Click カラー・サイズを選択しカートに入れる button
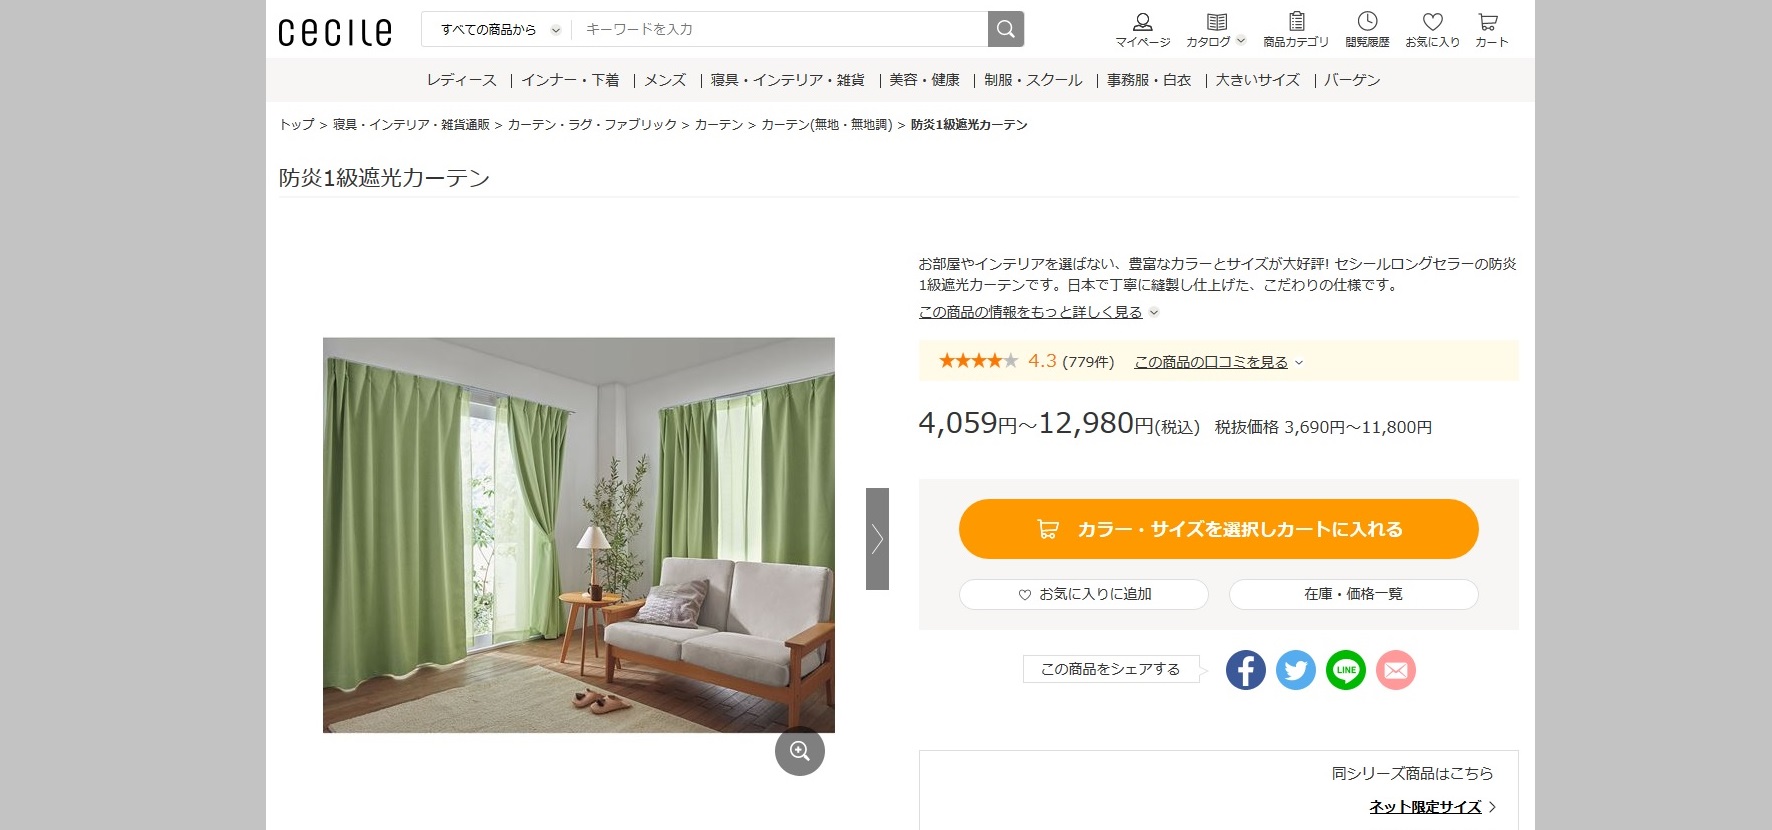1772x830 pixels. [x=1218, y=529]
